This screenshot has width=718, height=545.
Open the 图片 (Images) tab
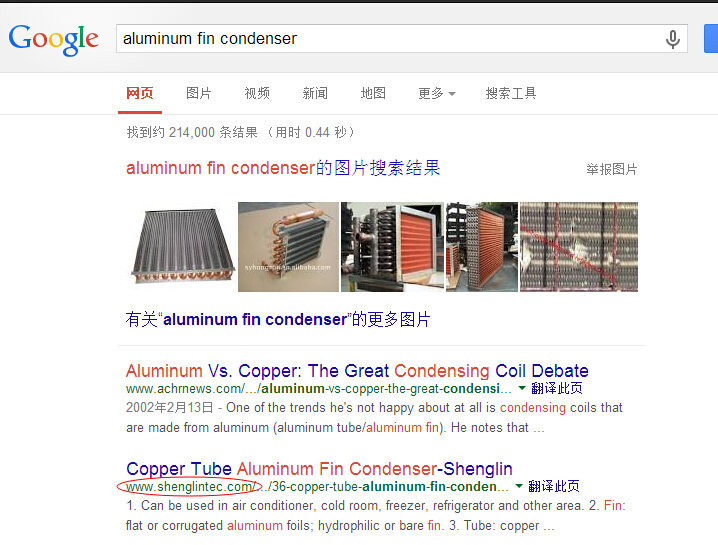[x=199, y=93]
